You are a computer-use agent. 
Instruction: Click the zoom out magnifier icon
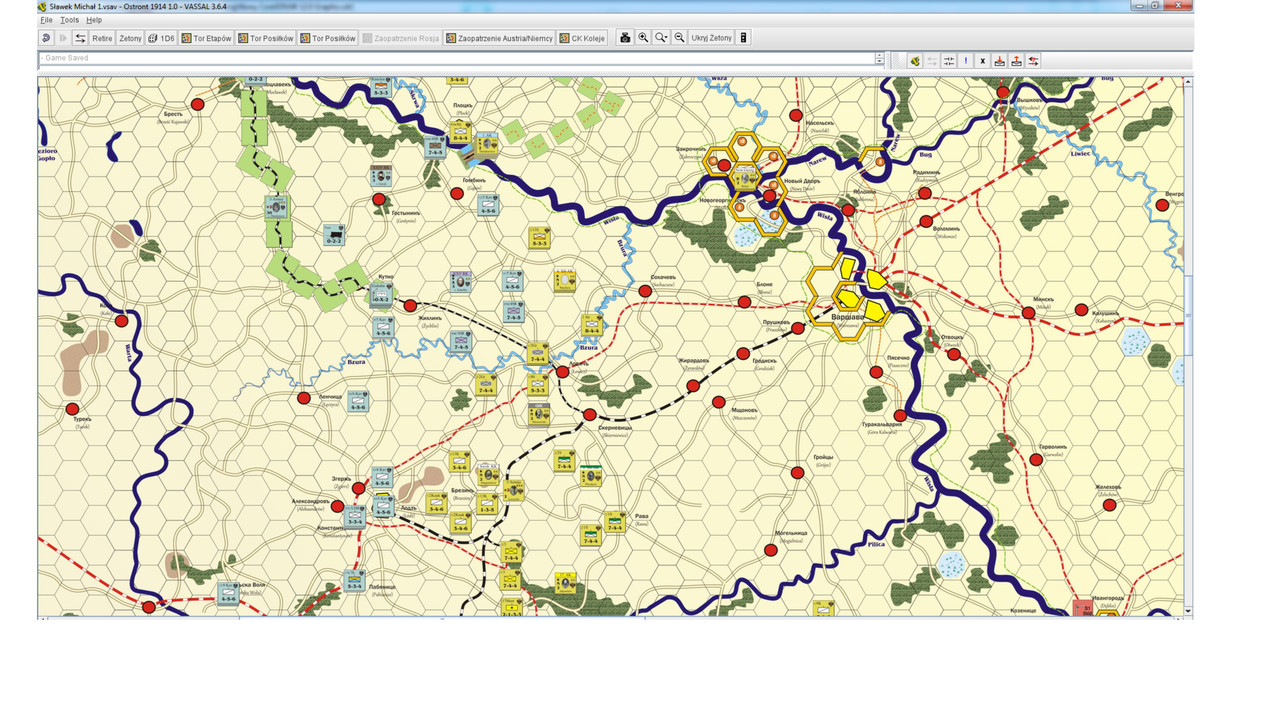point(679,38)
